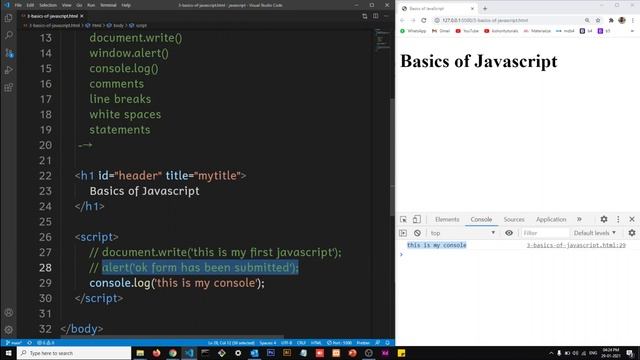Reload the Chrome page

424,20
